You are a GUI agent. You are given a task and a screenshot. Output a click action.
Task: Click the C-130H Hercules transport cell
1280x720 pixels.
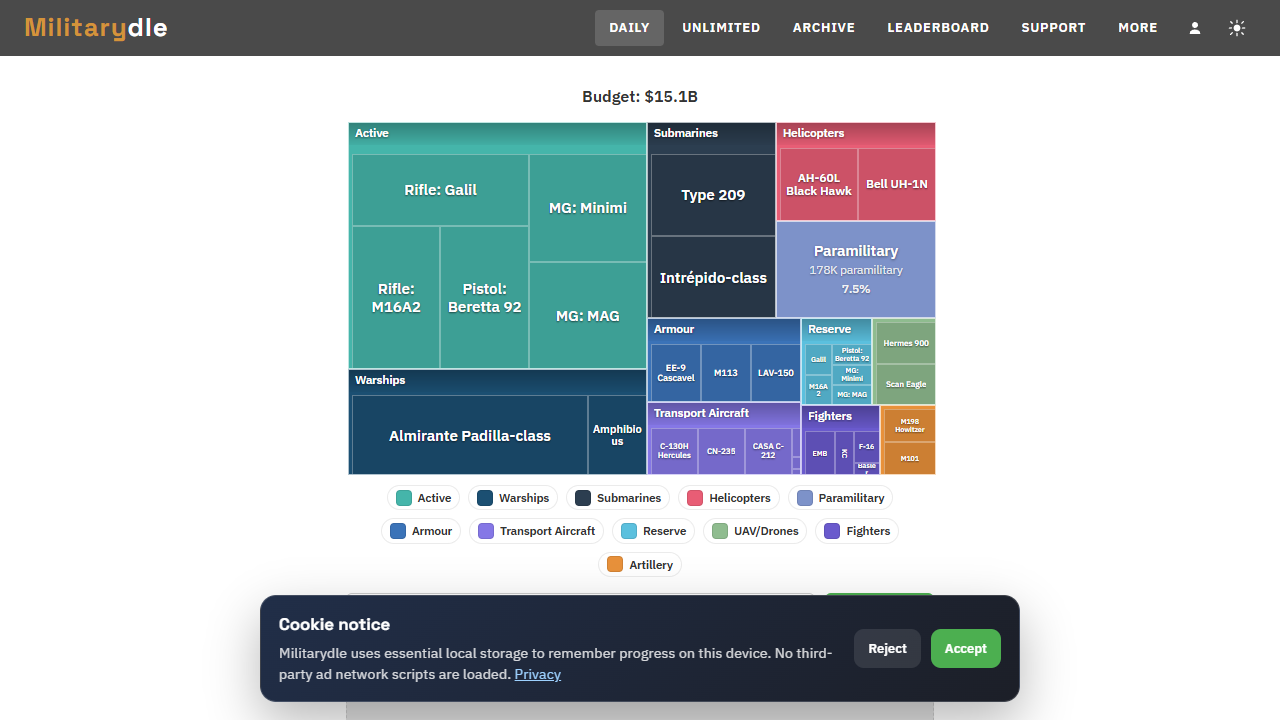point(674,451)
